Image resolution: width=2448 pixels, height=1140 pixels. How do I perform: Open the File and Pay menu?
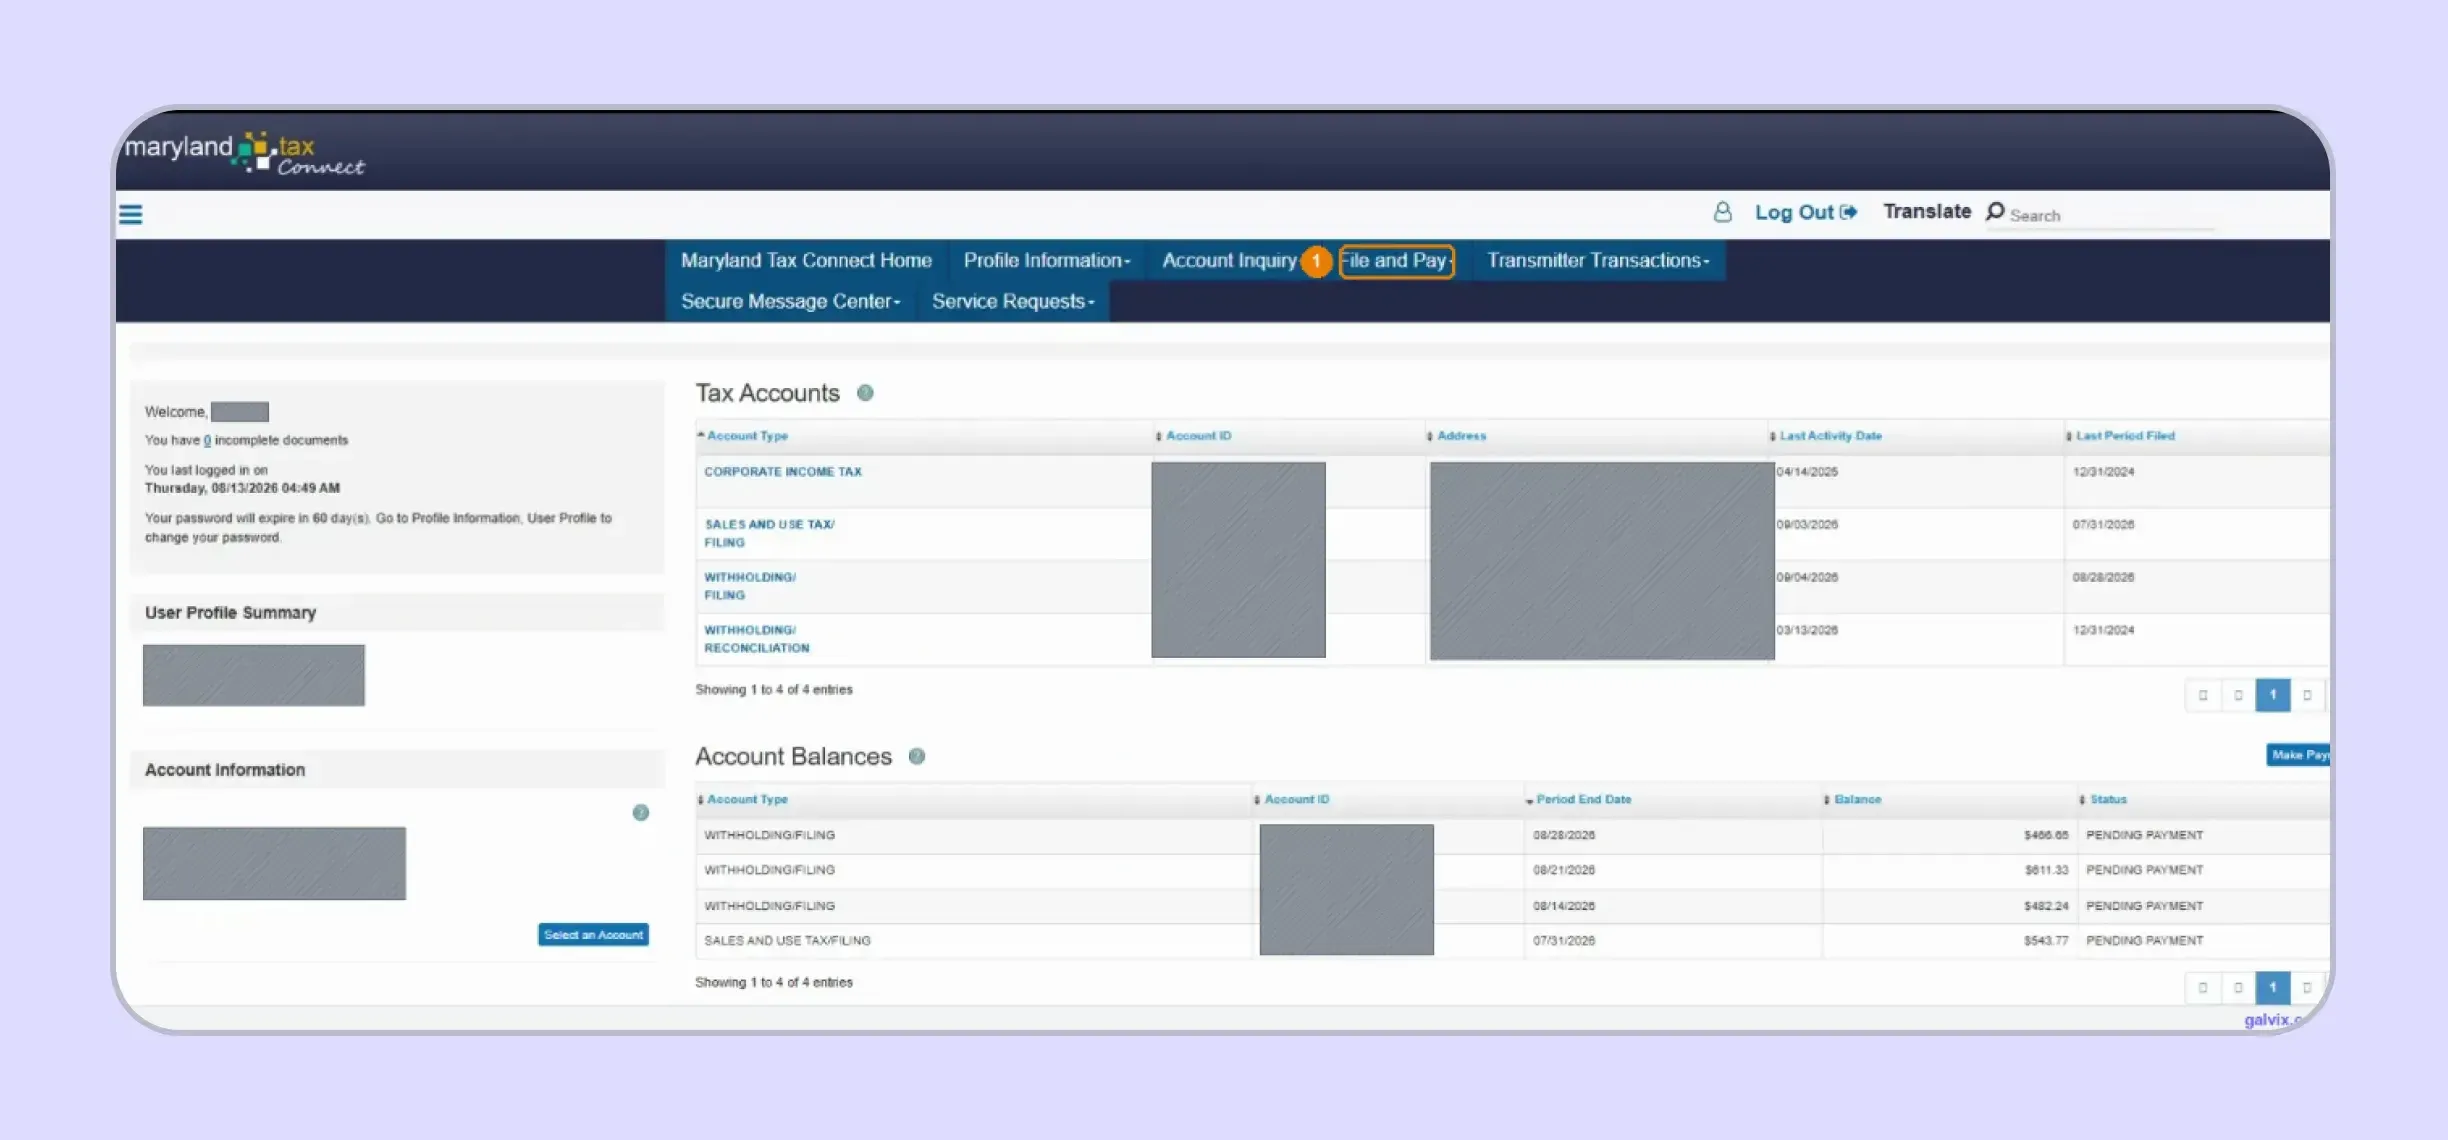pos(1396,261)
